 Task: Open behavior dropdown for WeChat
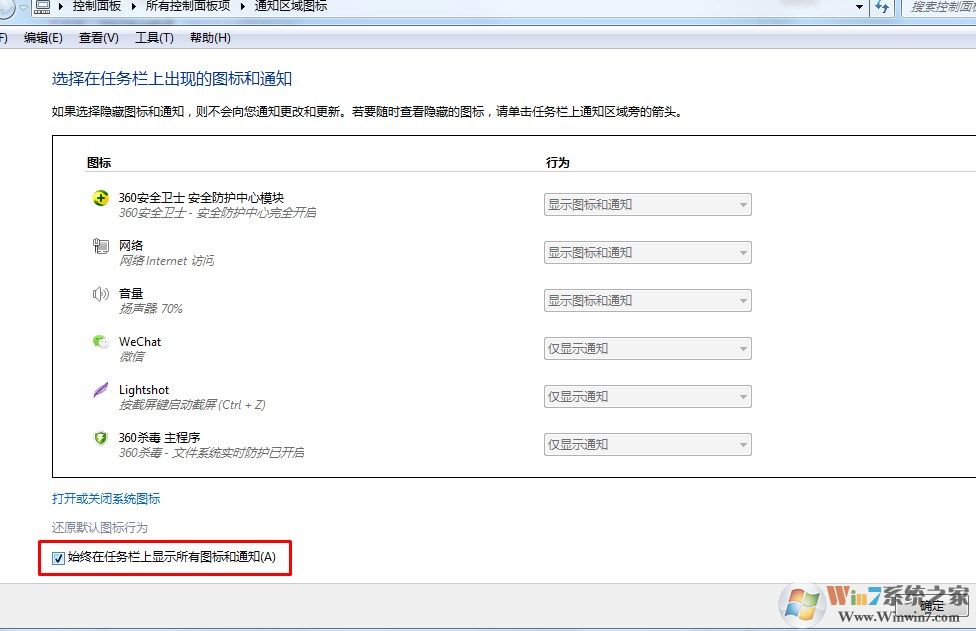tap(647, 348)
